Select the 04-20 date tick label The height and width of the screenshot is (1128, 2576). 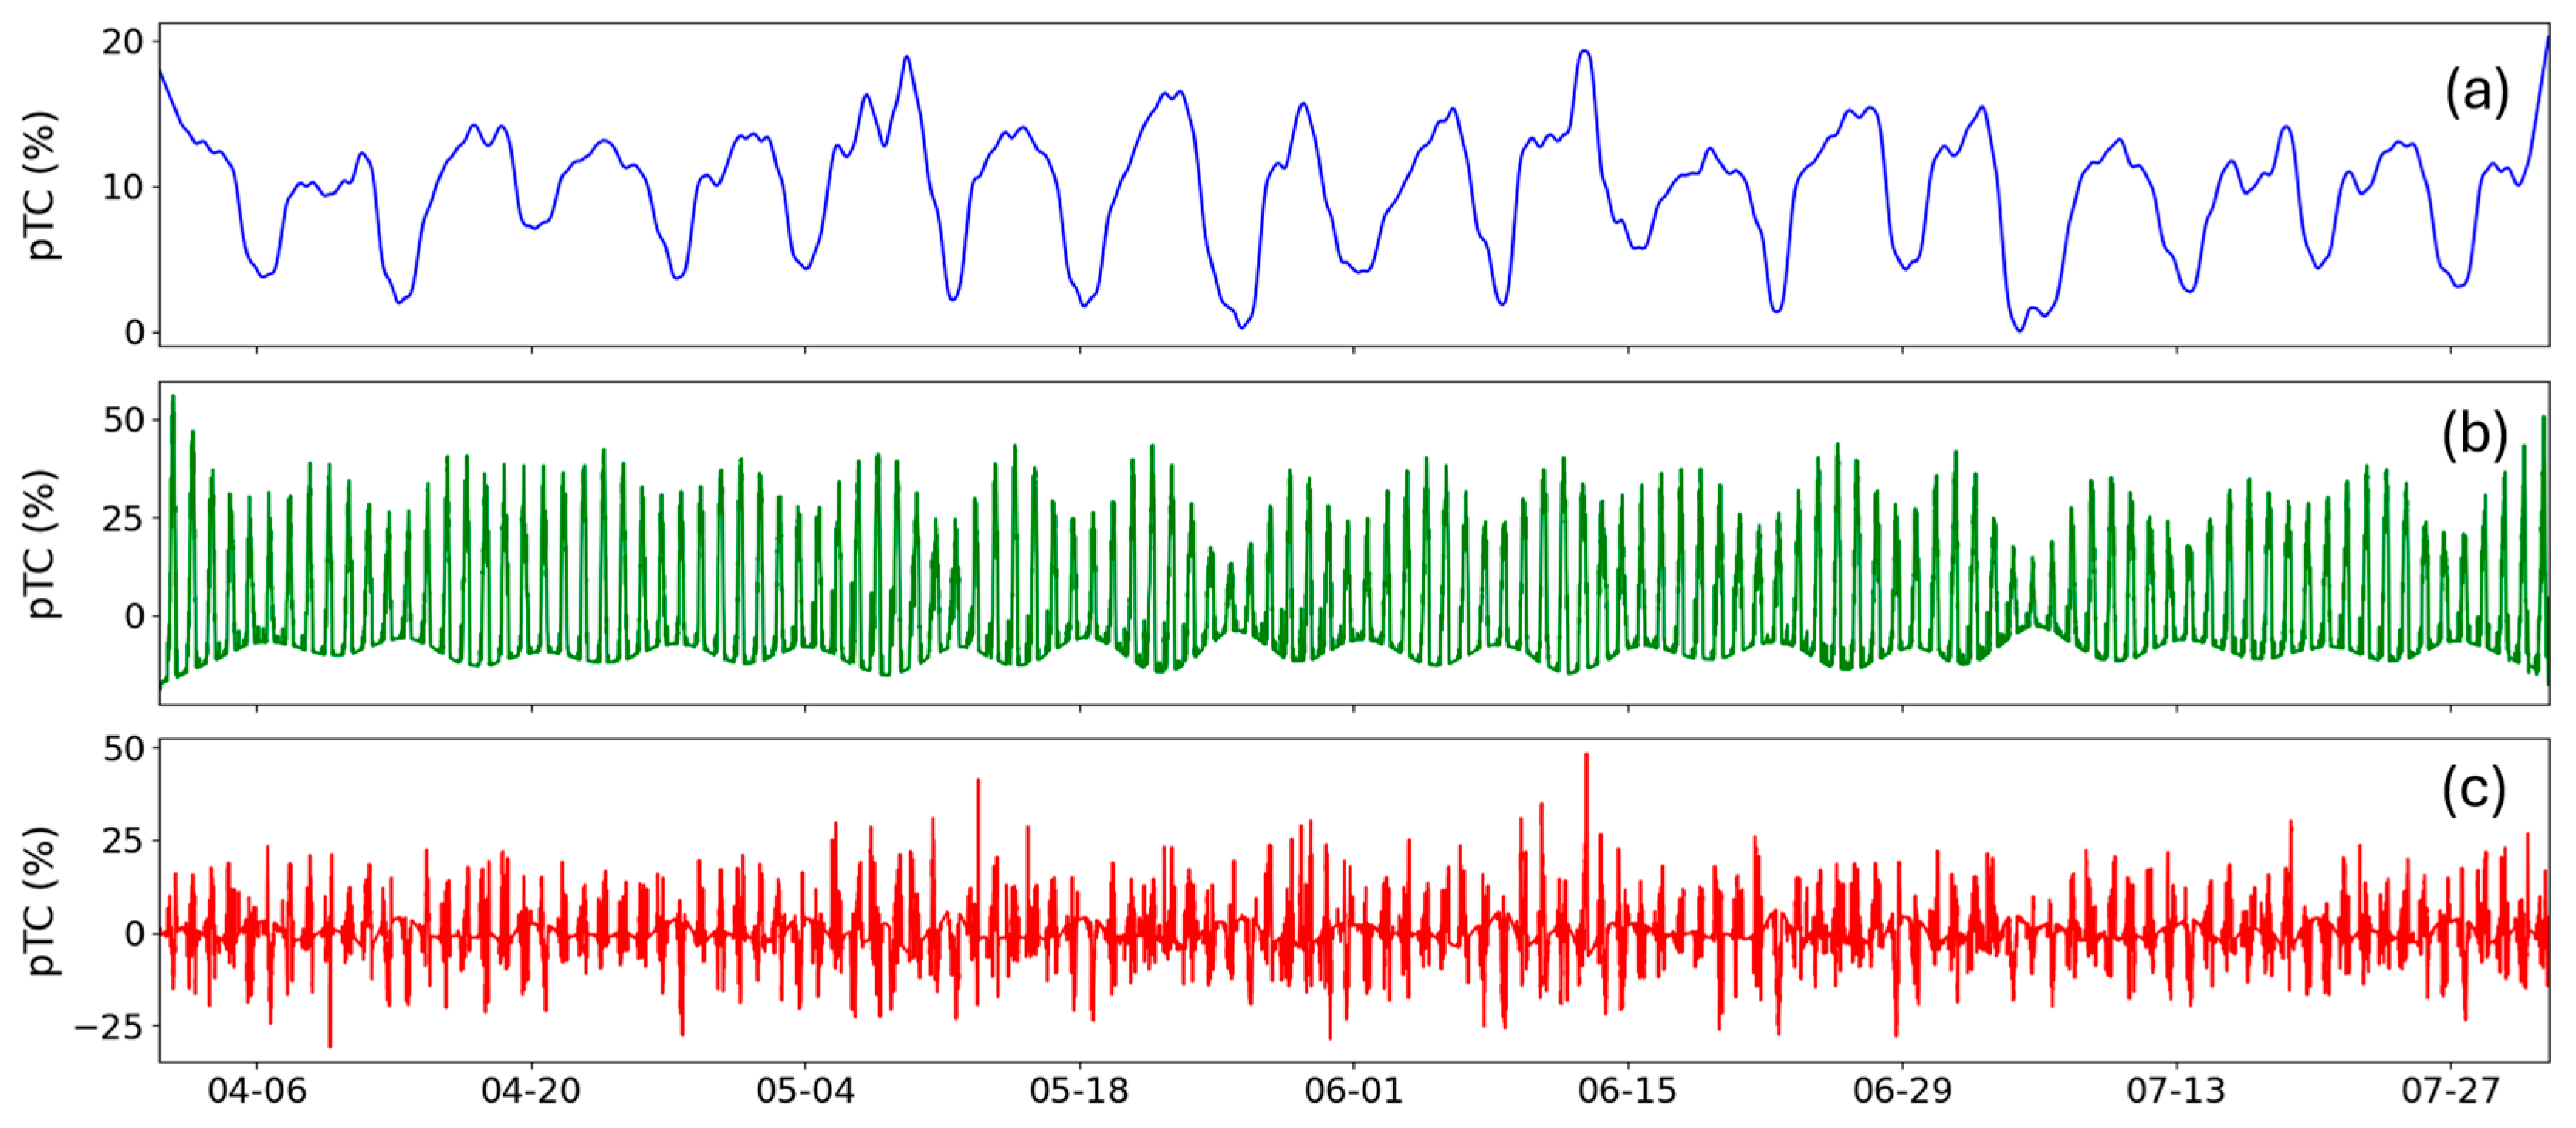[x=531, y=1091]
